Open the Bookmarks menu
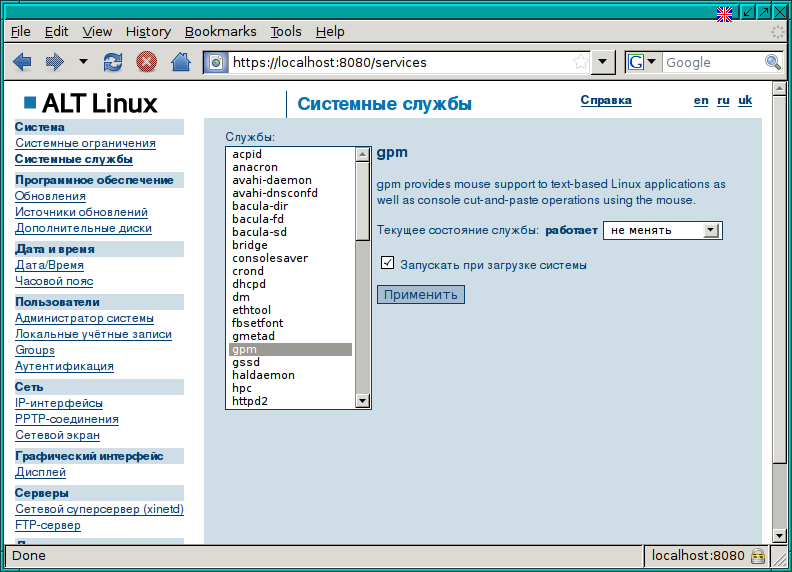Screen dimensions: 792x572 point(220,32)
